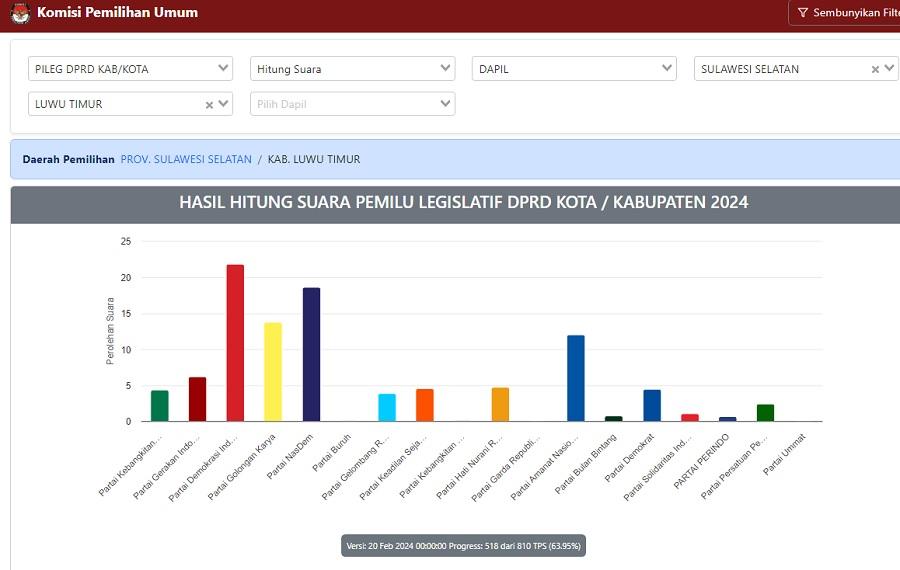Click the orange Partai Hati Nurani bar
Image resolution: width=900 pixels, height=570 pixels.
(x=500, y=405)
